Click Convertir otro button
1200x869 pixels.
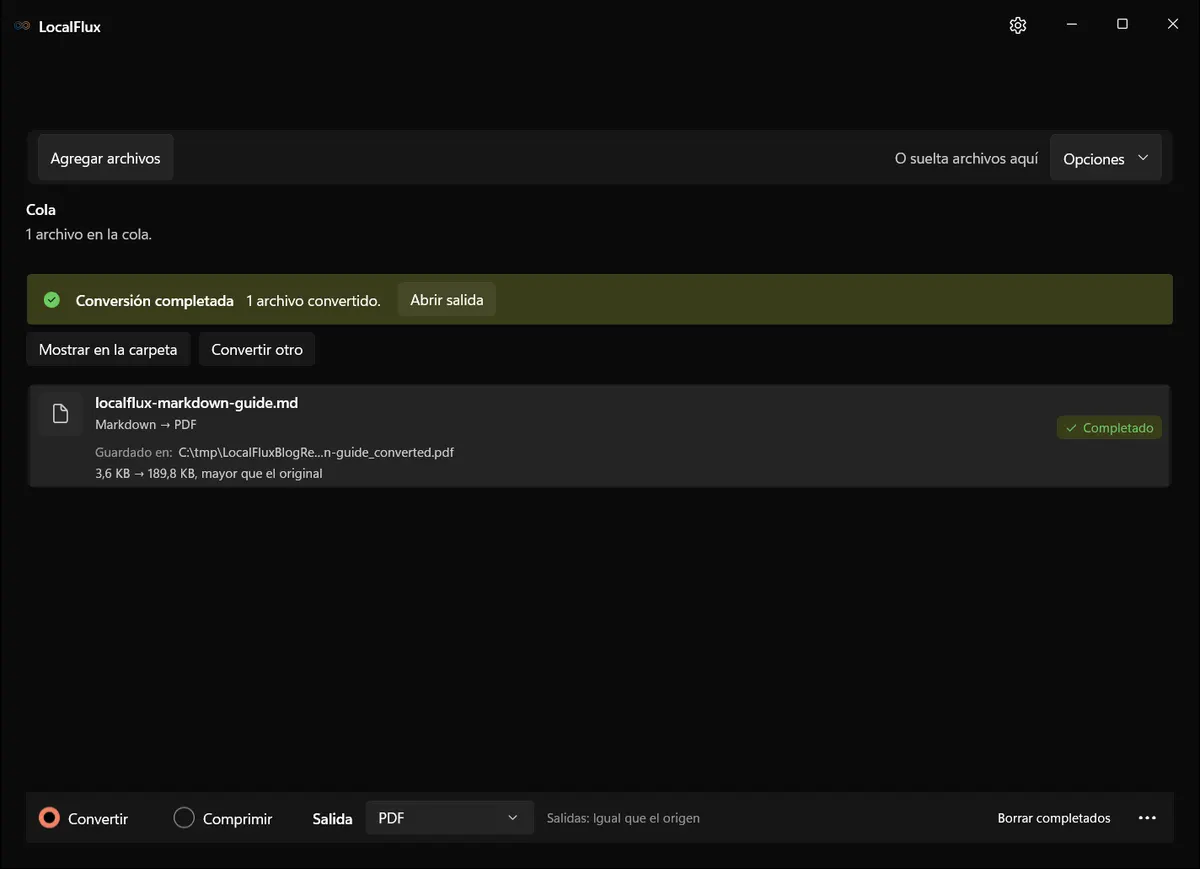click(258, 350)
